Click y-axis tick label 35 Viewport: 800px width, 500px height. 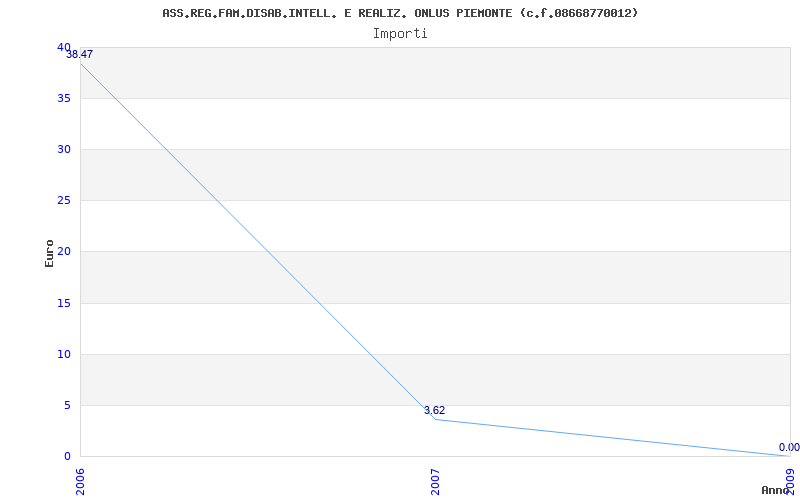tap(64, 98)
